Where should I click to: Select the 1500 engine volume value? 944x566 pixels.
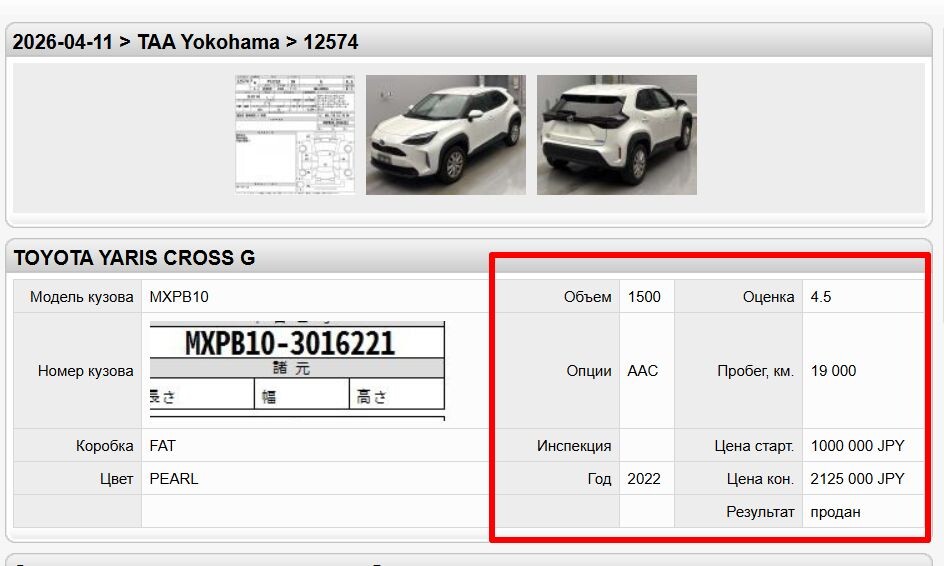click(644, 297)
